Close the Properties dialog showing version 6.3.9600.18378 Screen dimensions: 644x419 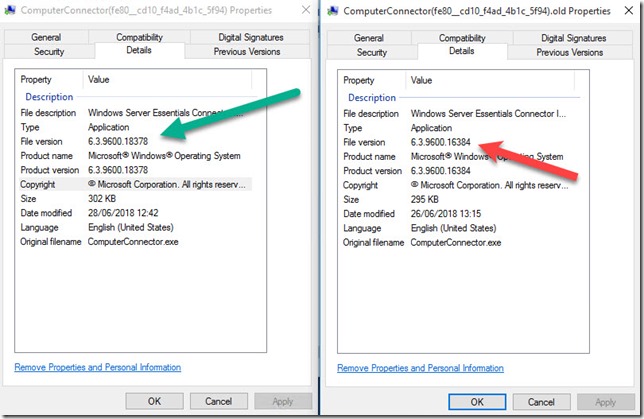[305, 11]
